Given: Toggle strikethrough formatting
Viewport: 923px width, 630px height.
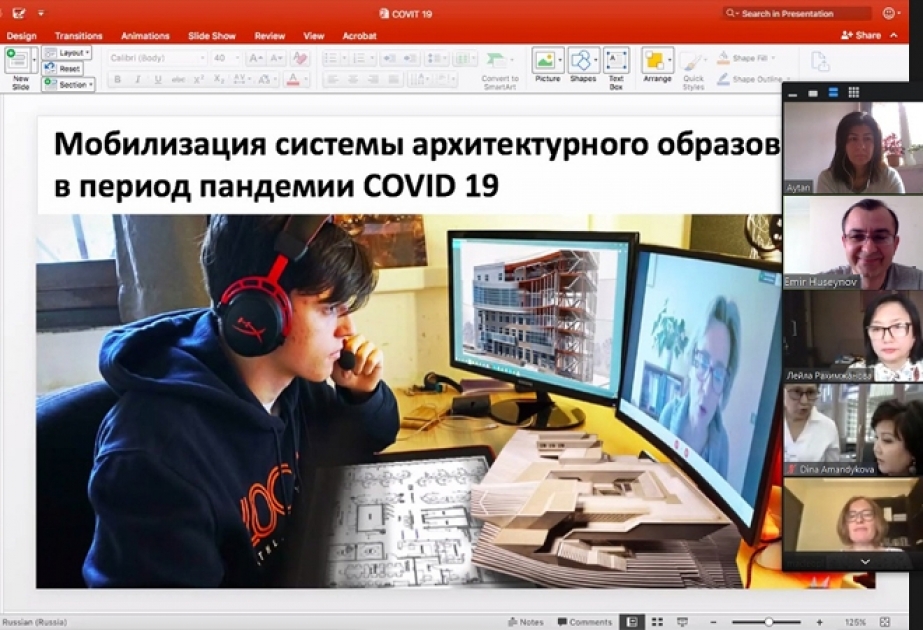Looking at the screenshot, I should [178, 79].
